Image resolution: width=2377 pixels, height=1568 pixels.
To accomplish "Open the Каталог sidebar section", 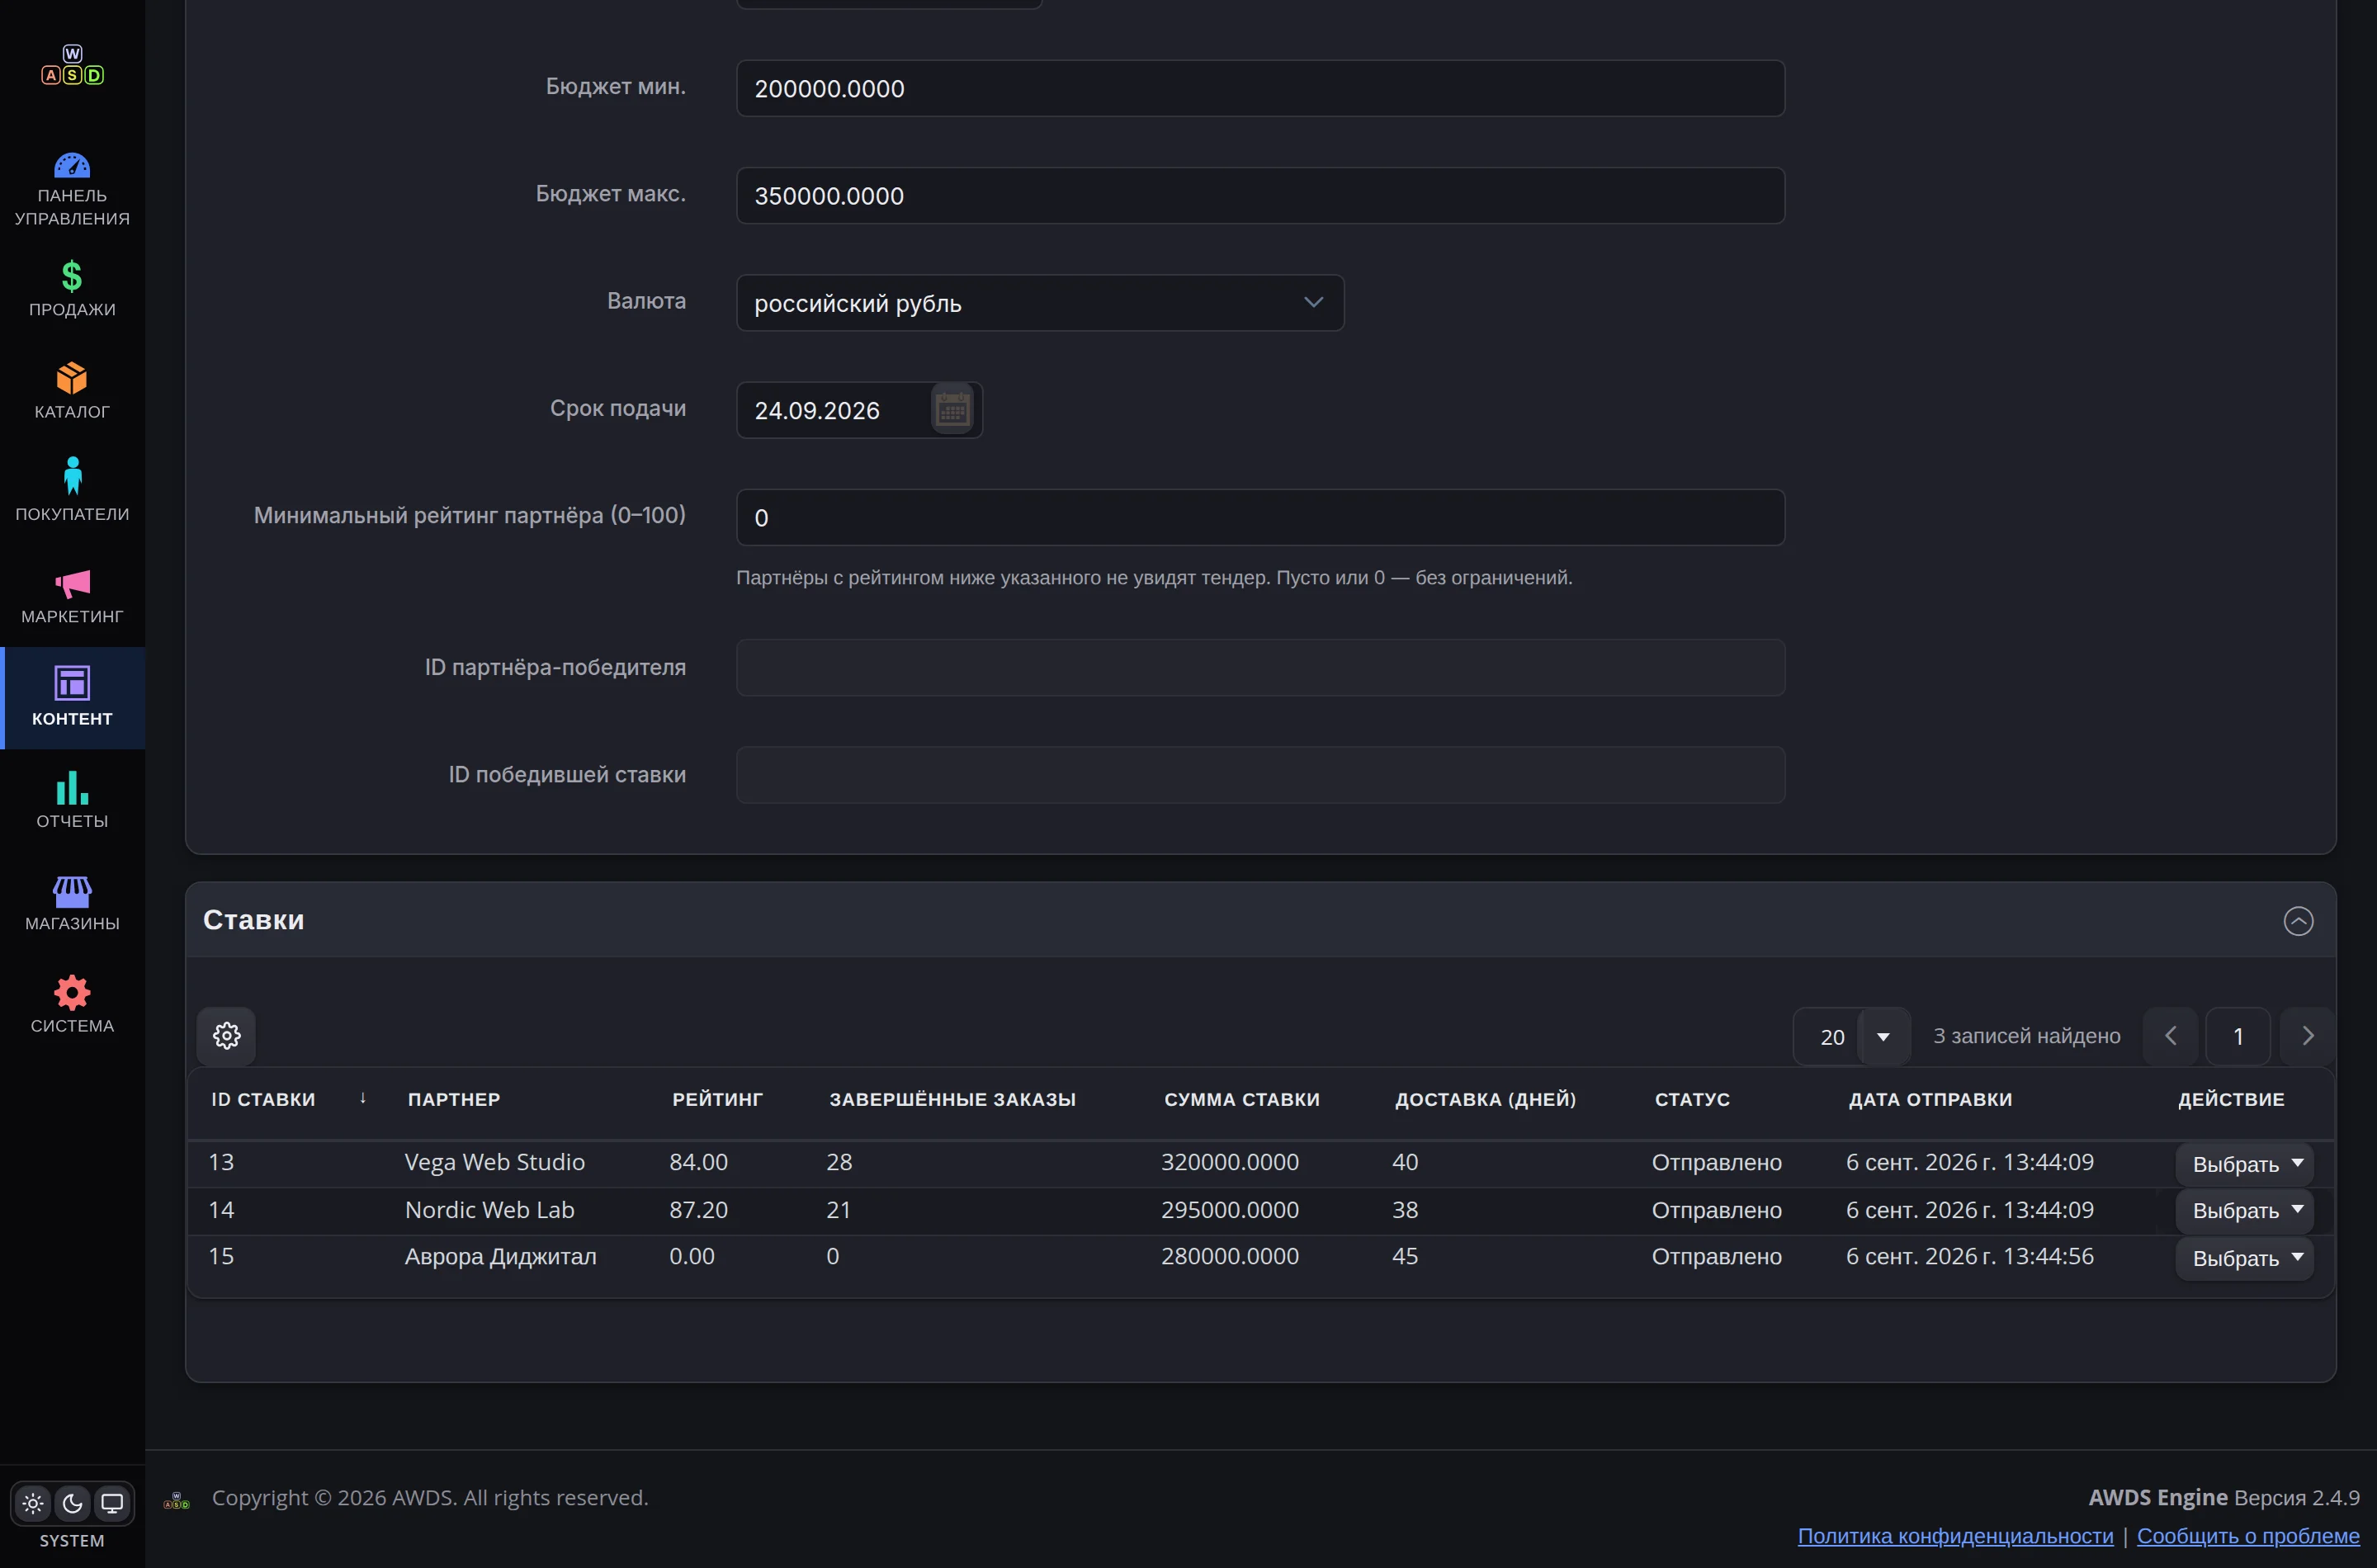I will pyautogui.click(x=72, y=391).
